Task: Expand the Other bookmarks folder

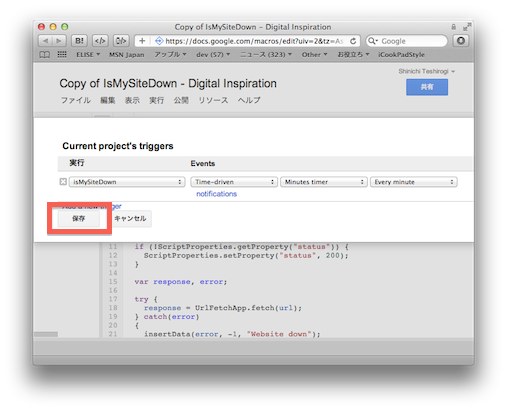Action: pos(314,54)
